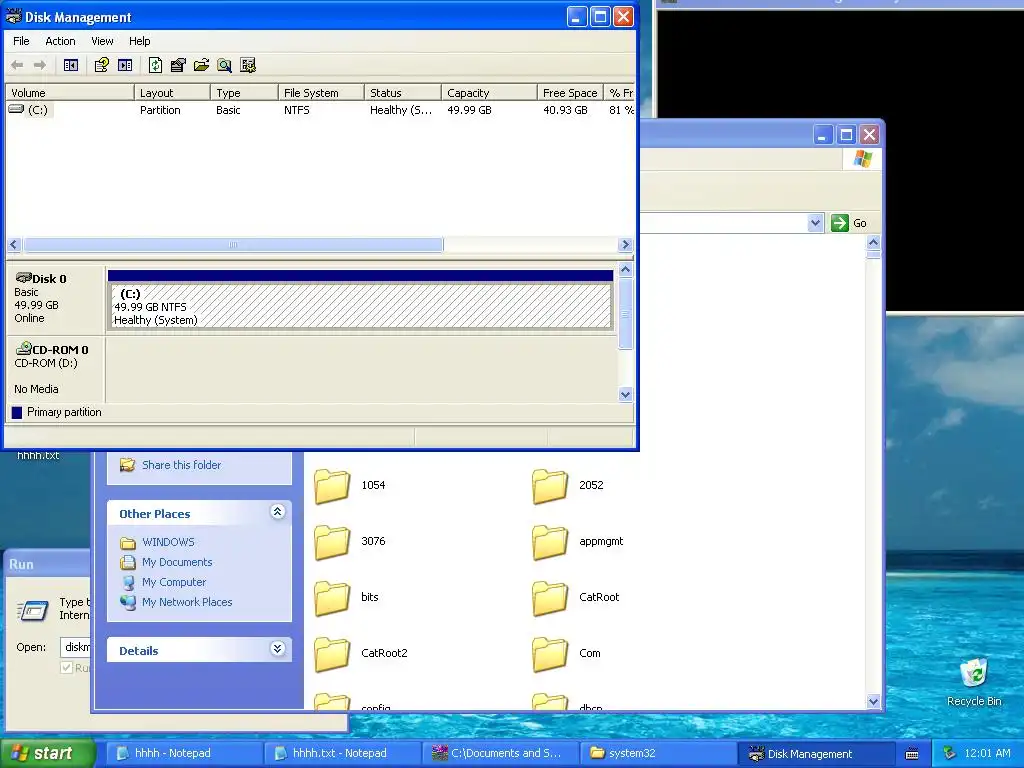Open the File menu in Disk Management
Viewport: 1024px width, 768px height.
click(21, 41)
